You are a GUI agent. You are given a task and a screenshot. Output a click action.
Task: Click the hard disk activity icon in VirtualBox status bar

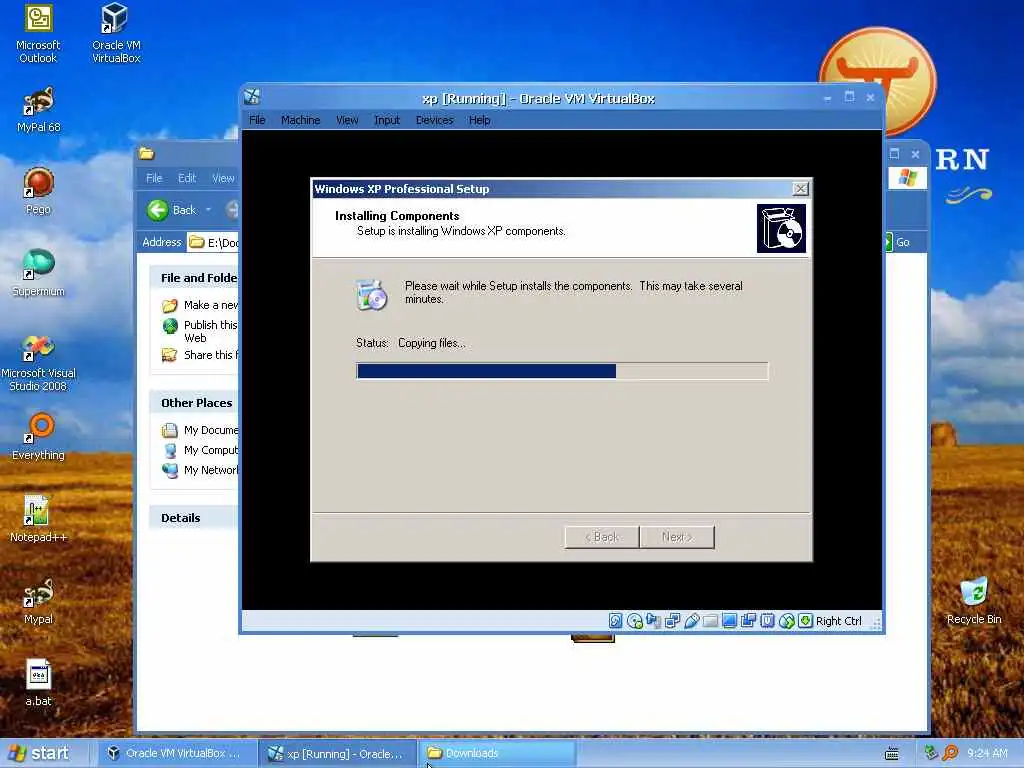pyautogui.click(x=615, y=620)
